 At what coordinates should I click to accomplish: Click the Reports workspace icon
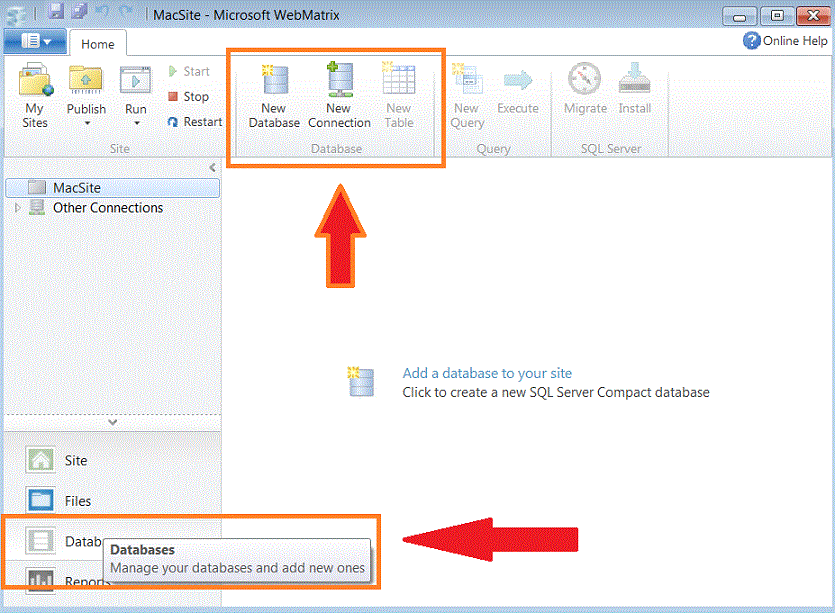click(x=40, y=579)
